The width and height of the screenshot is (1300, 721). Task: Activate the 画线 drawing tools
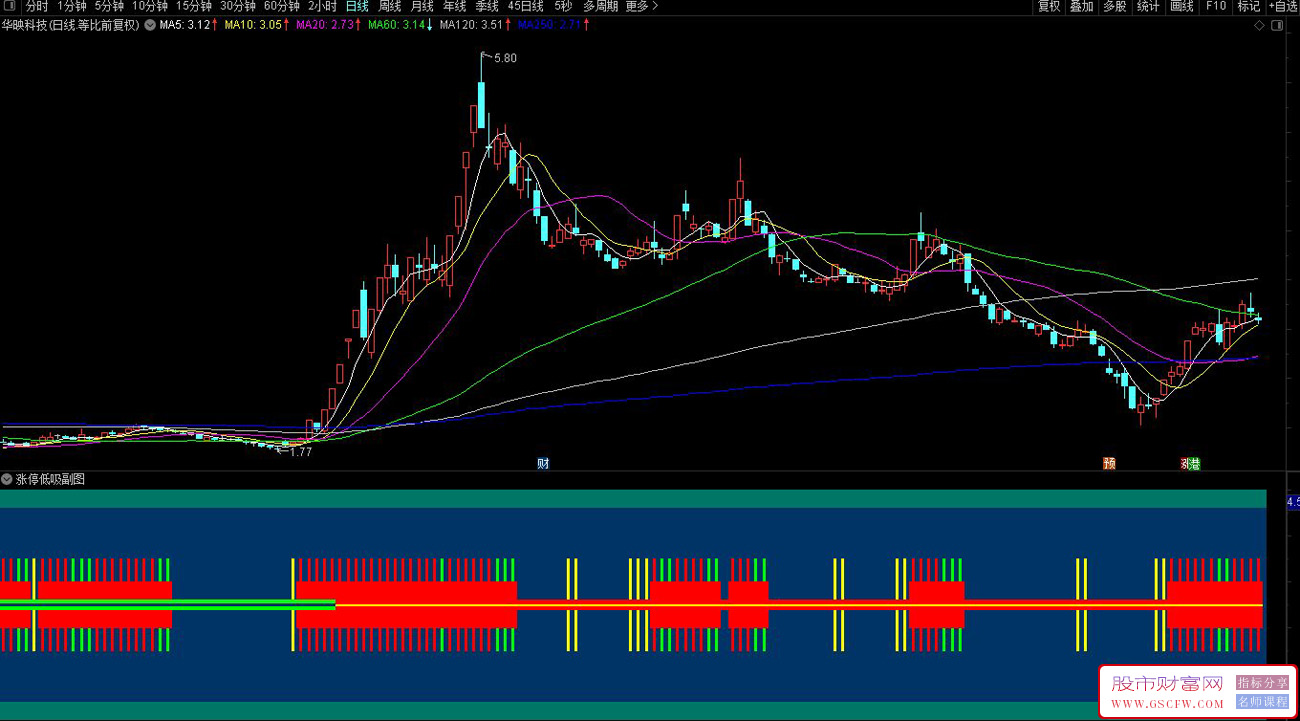pyautogui.click(x=1181, y=6)
